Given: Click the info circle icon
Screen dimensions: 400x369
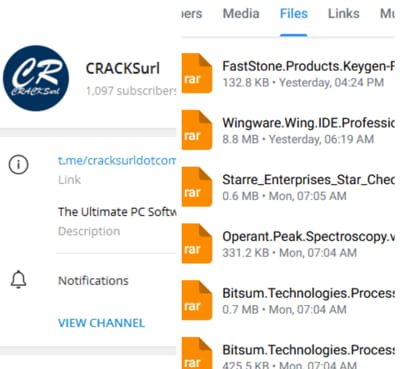Looking at the screenshot, I should pos(18,164).
